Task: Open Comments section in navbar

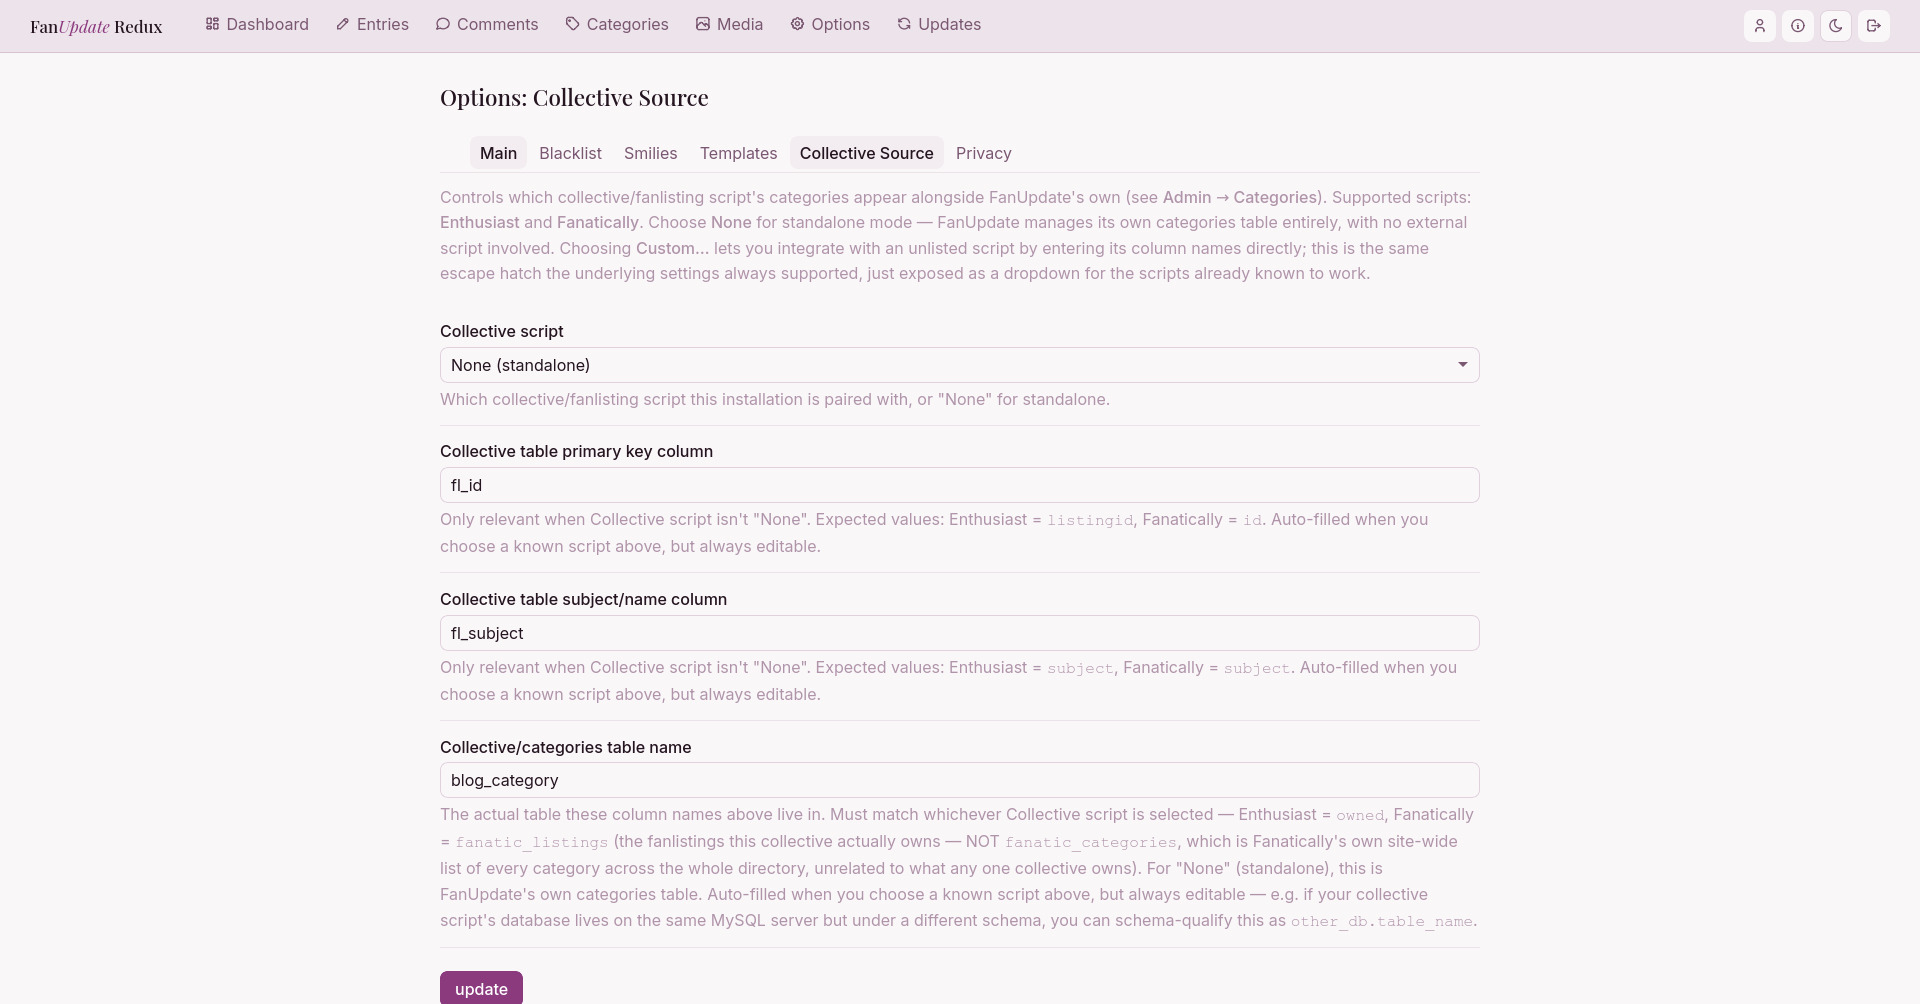Action: 487,24
